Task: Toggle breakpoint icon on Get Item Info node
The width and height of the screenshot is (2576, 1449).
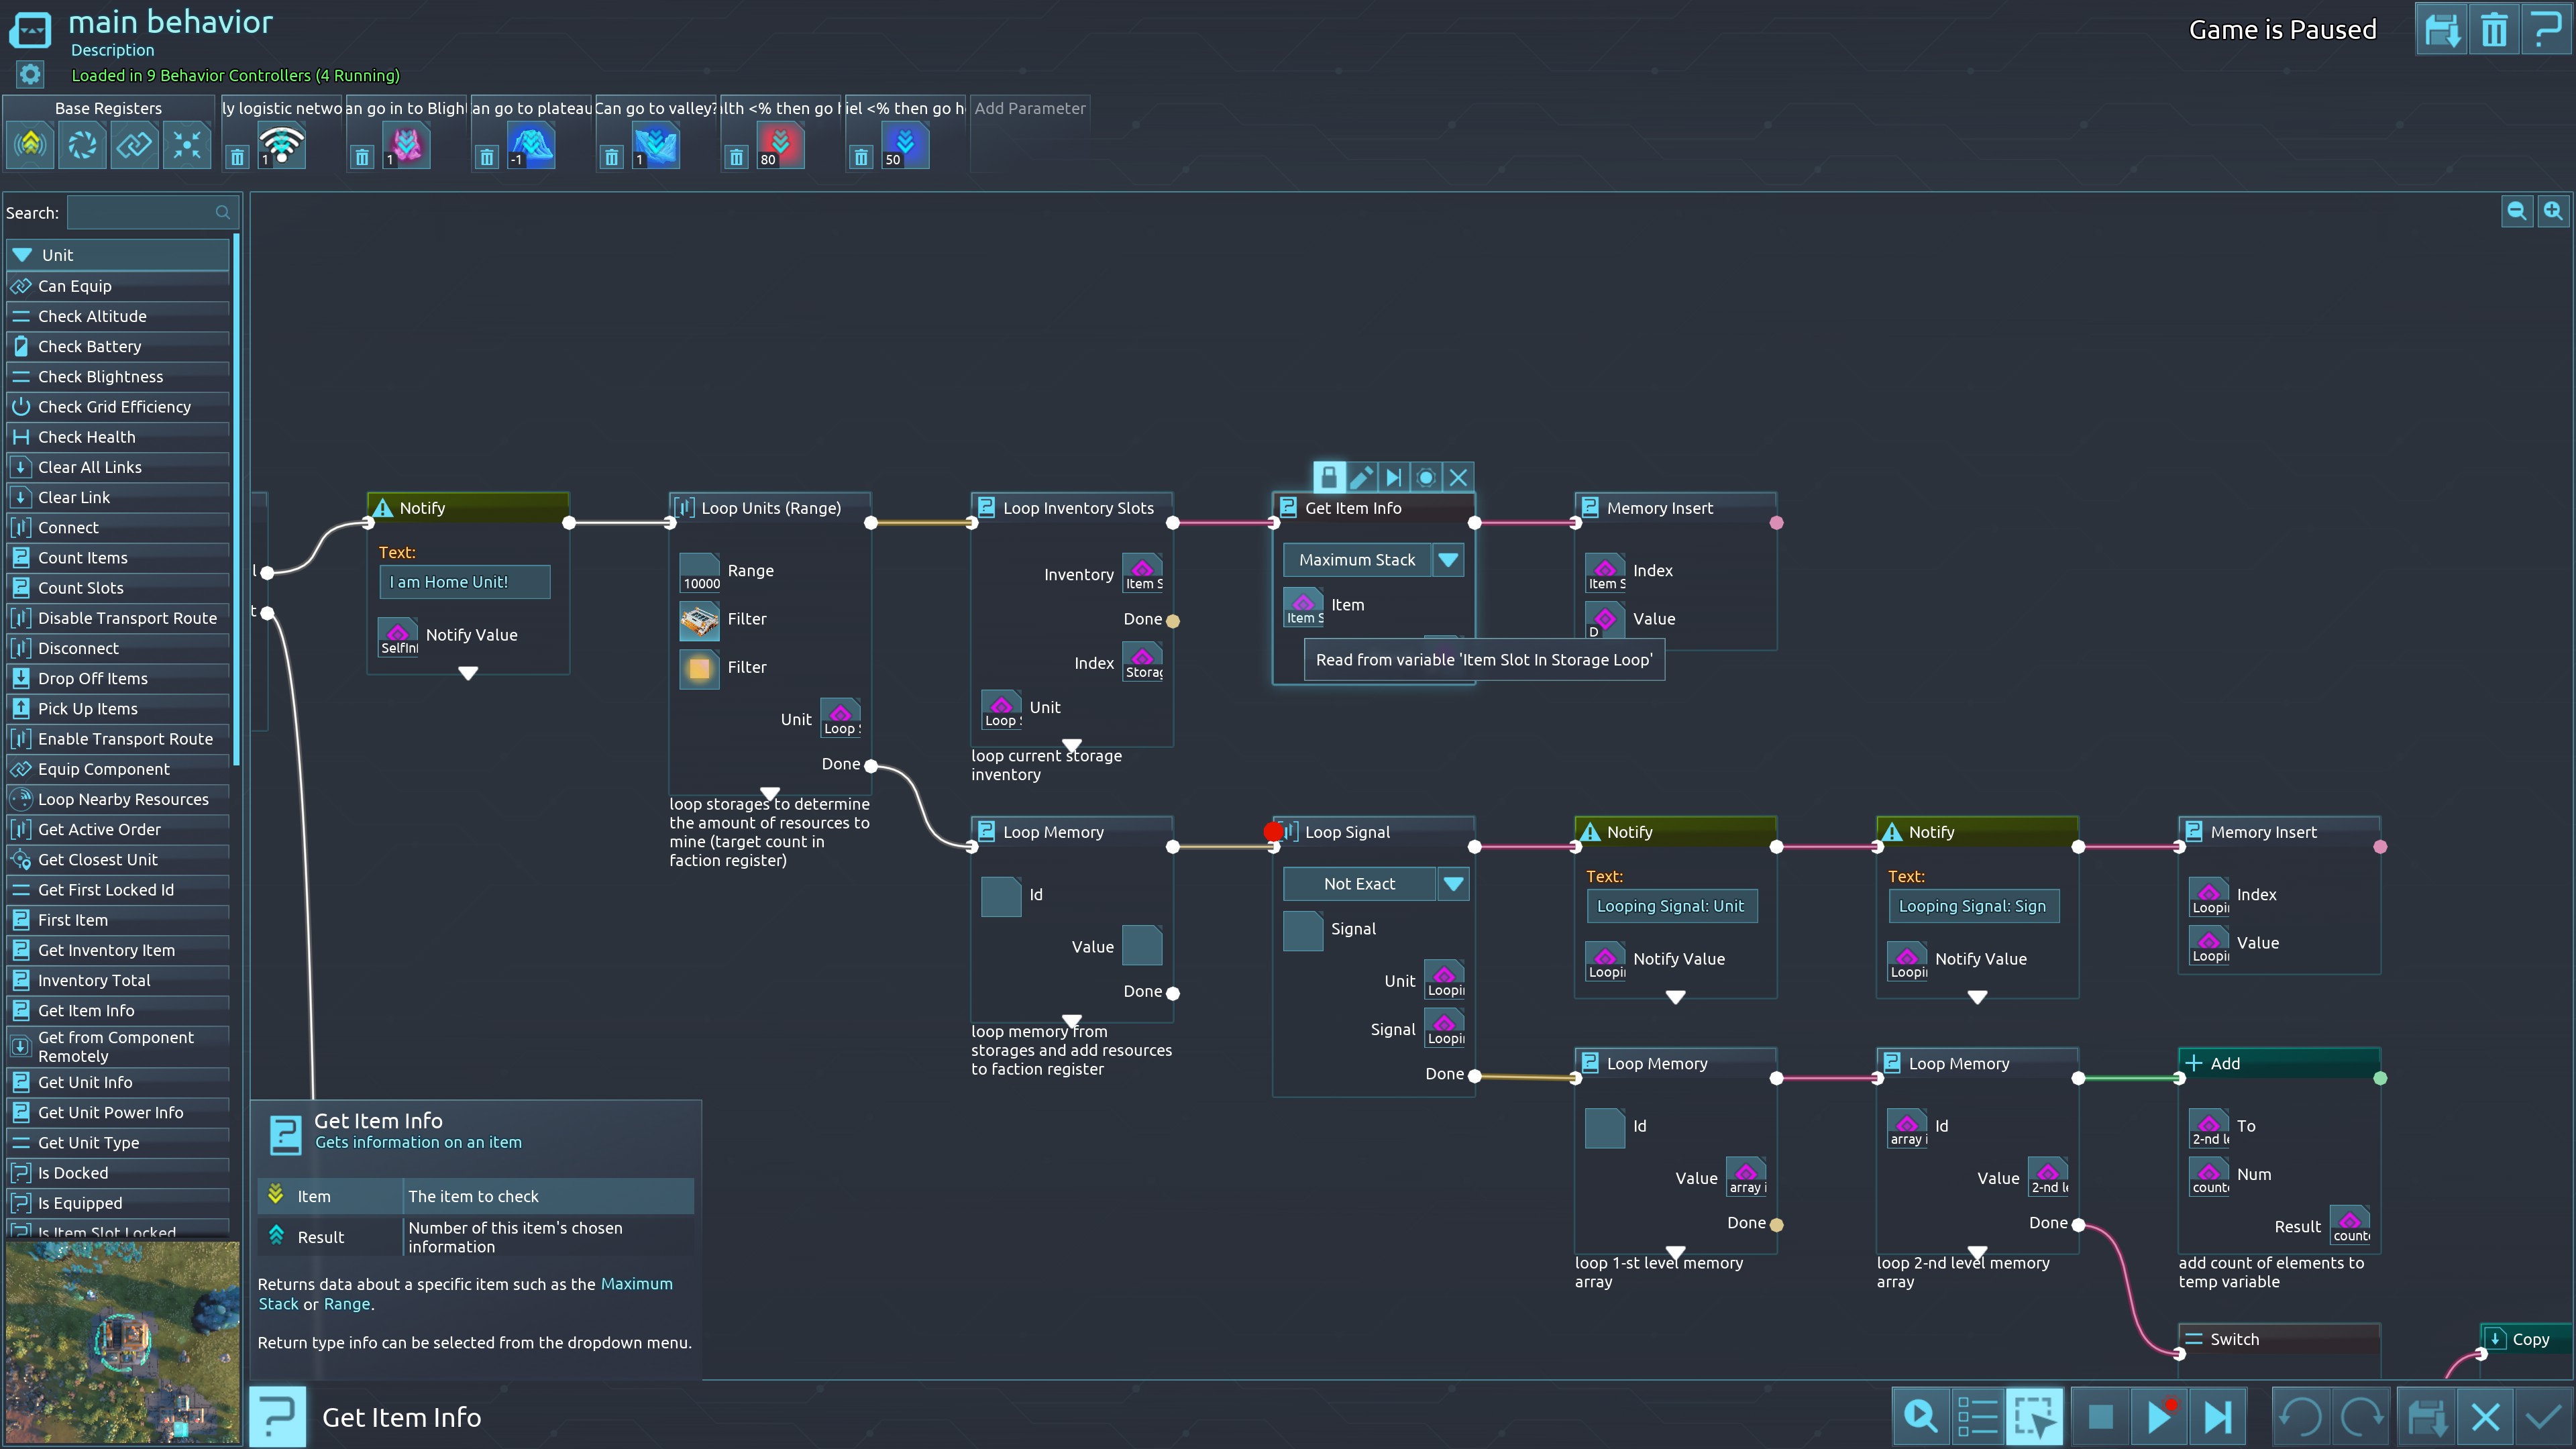Action: tap(1426, 477)
